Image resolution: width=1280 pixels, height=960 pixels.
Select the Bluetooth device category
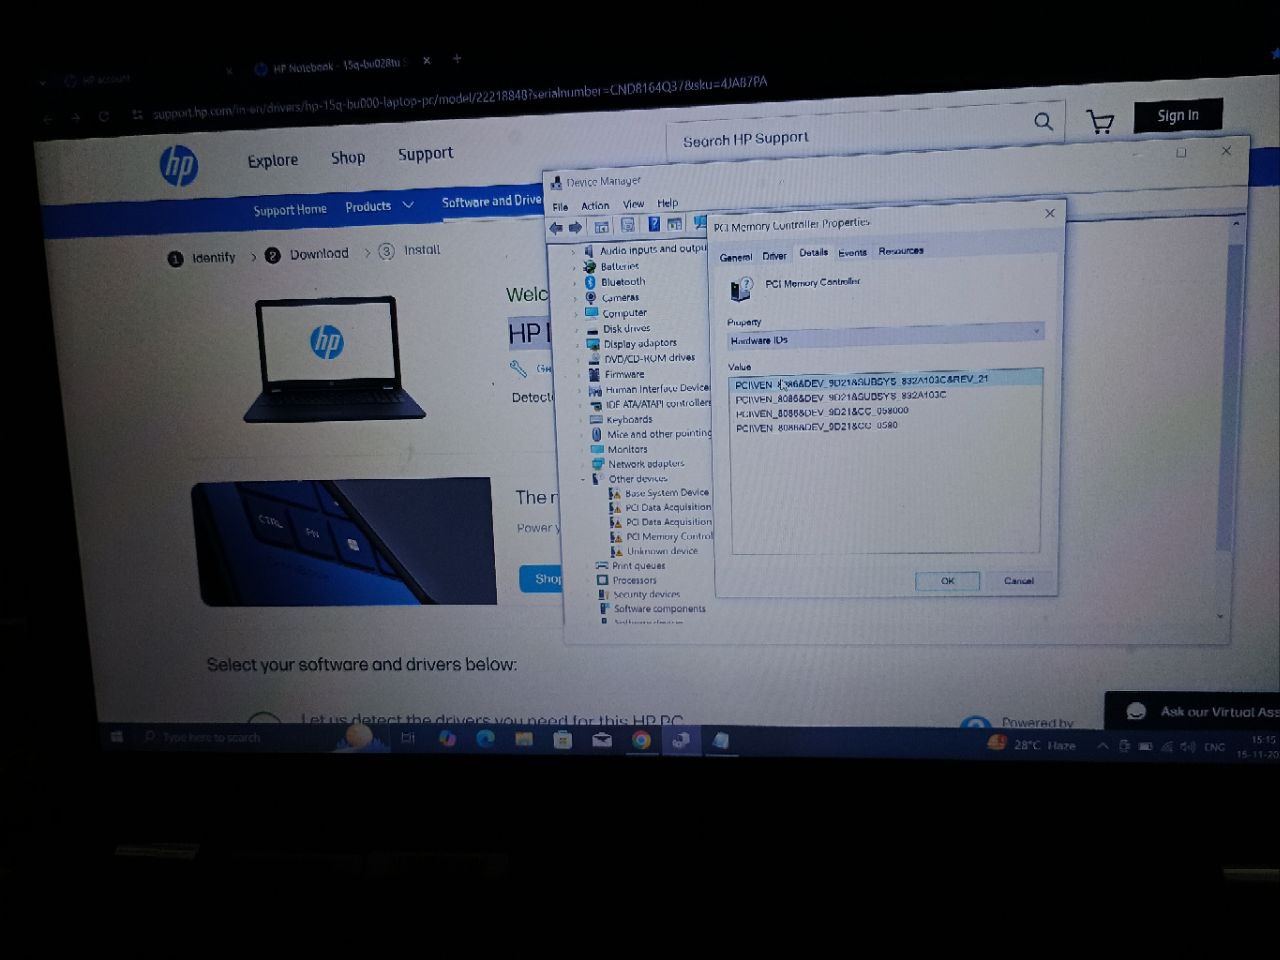[623, 281]
